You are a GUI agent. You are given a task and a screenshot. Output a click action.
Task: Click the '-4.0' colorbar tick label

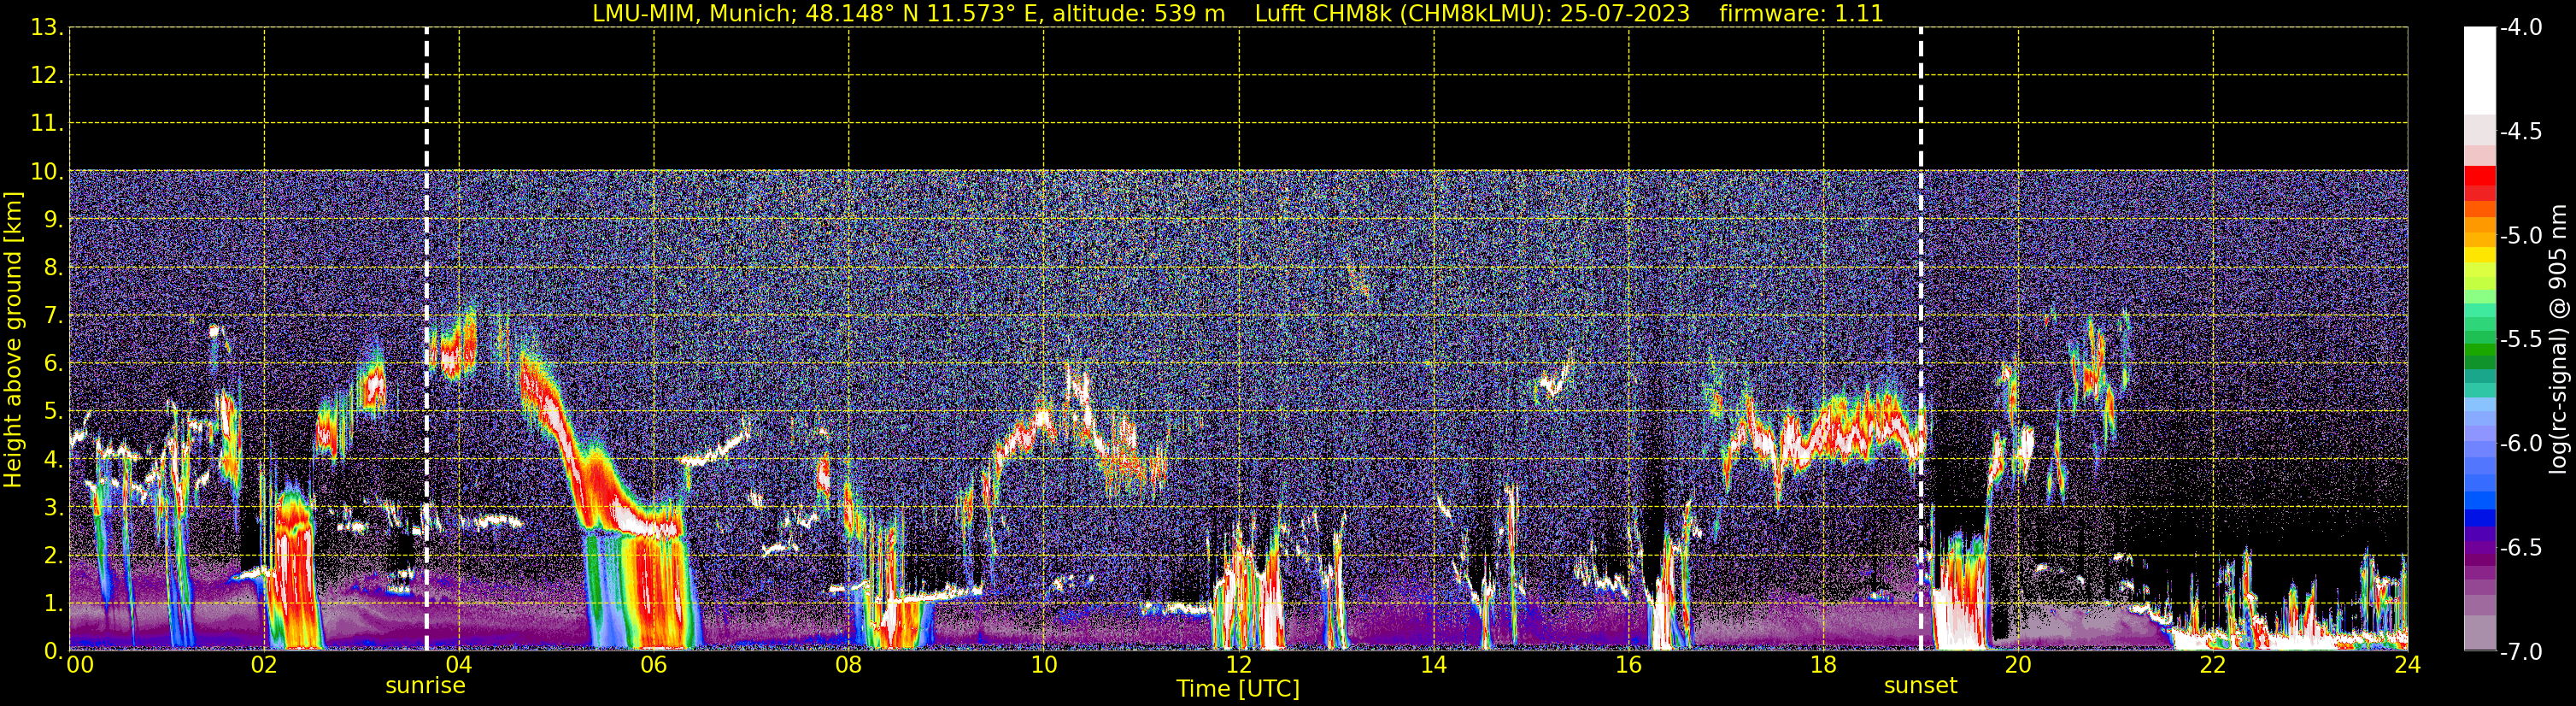[2521, 27]
